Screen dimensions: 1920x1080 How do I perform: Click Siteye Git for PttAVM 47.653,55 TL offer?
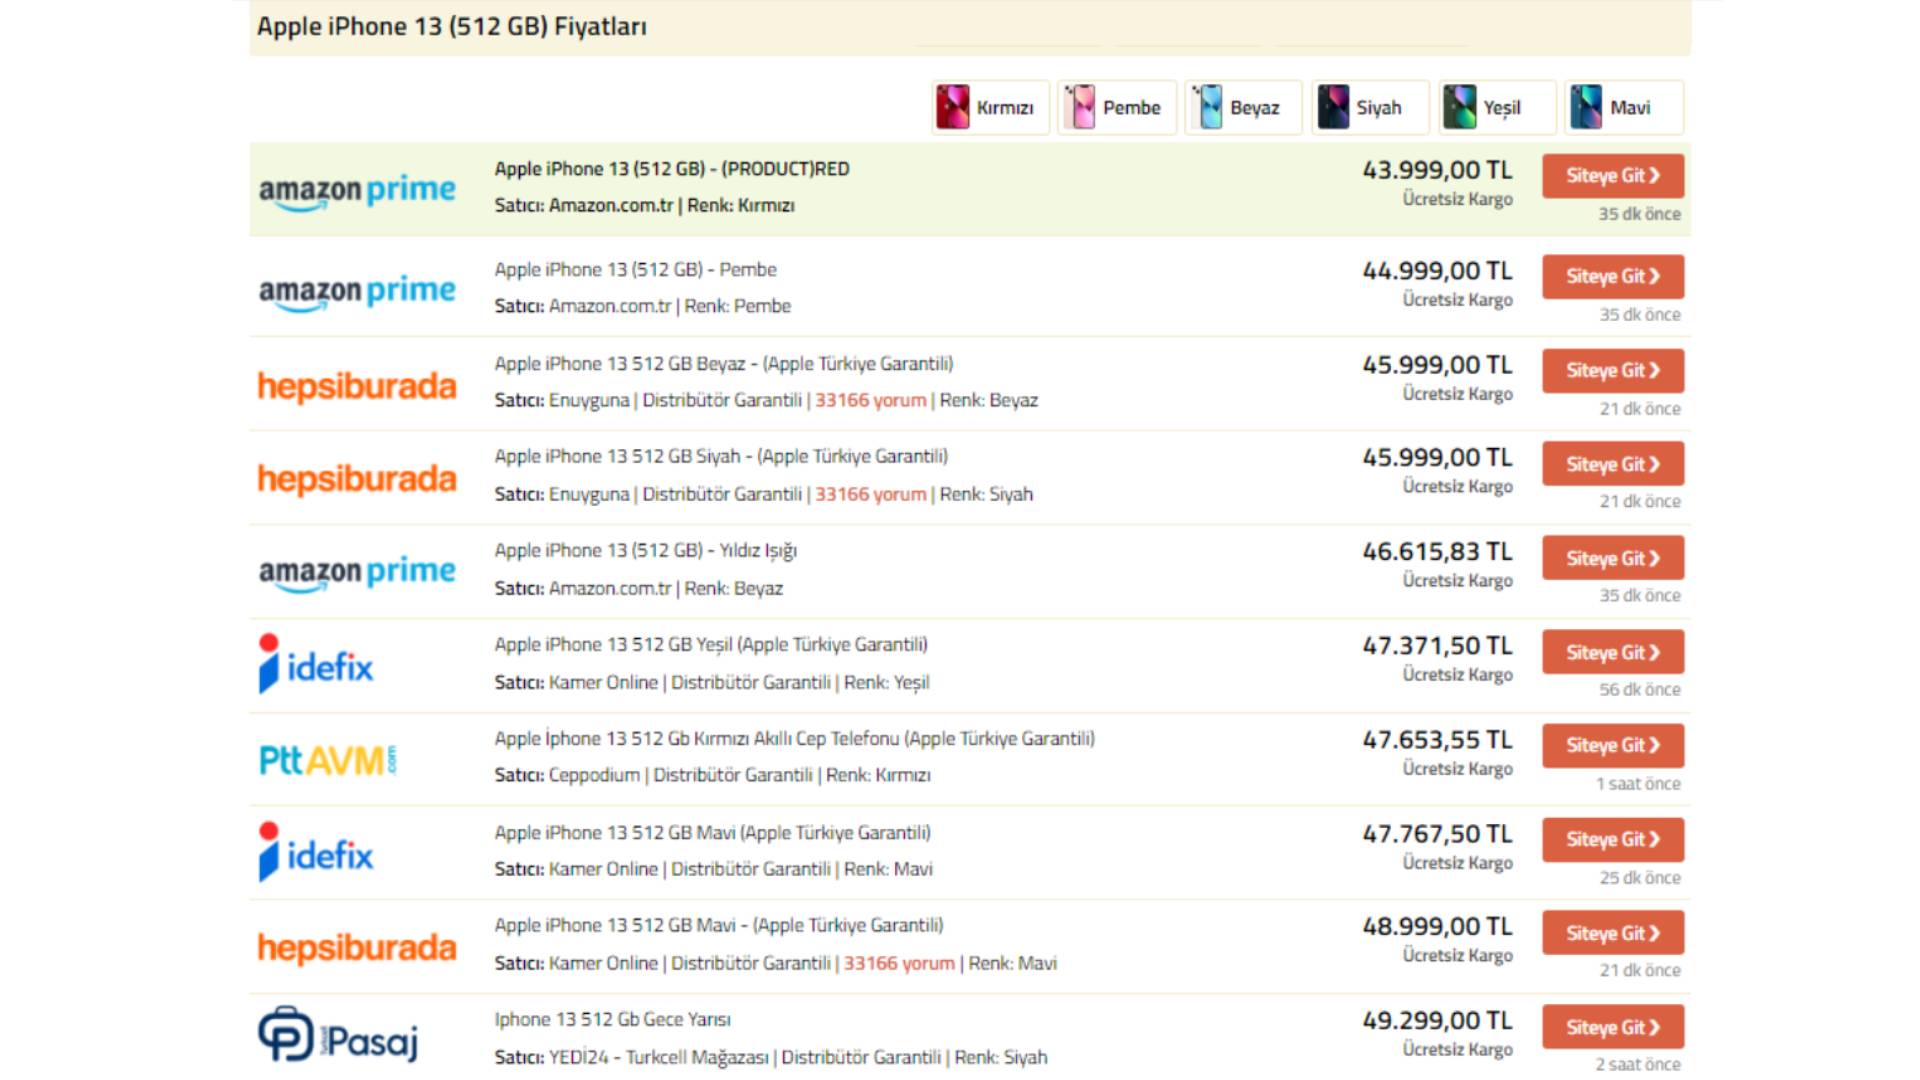[x=1612, y=746]
